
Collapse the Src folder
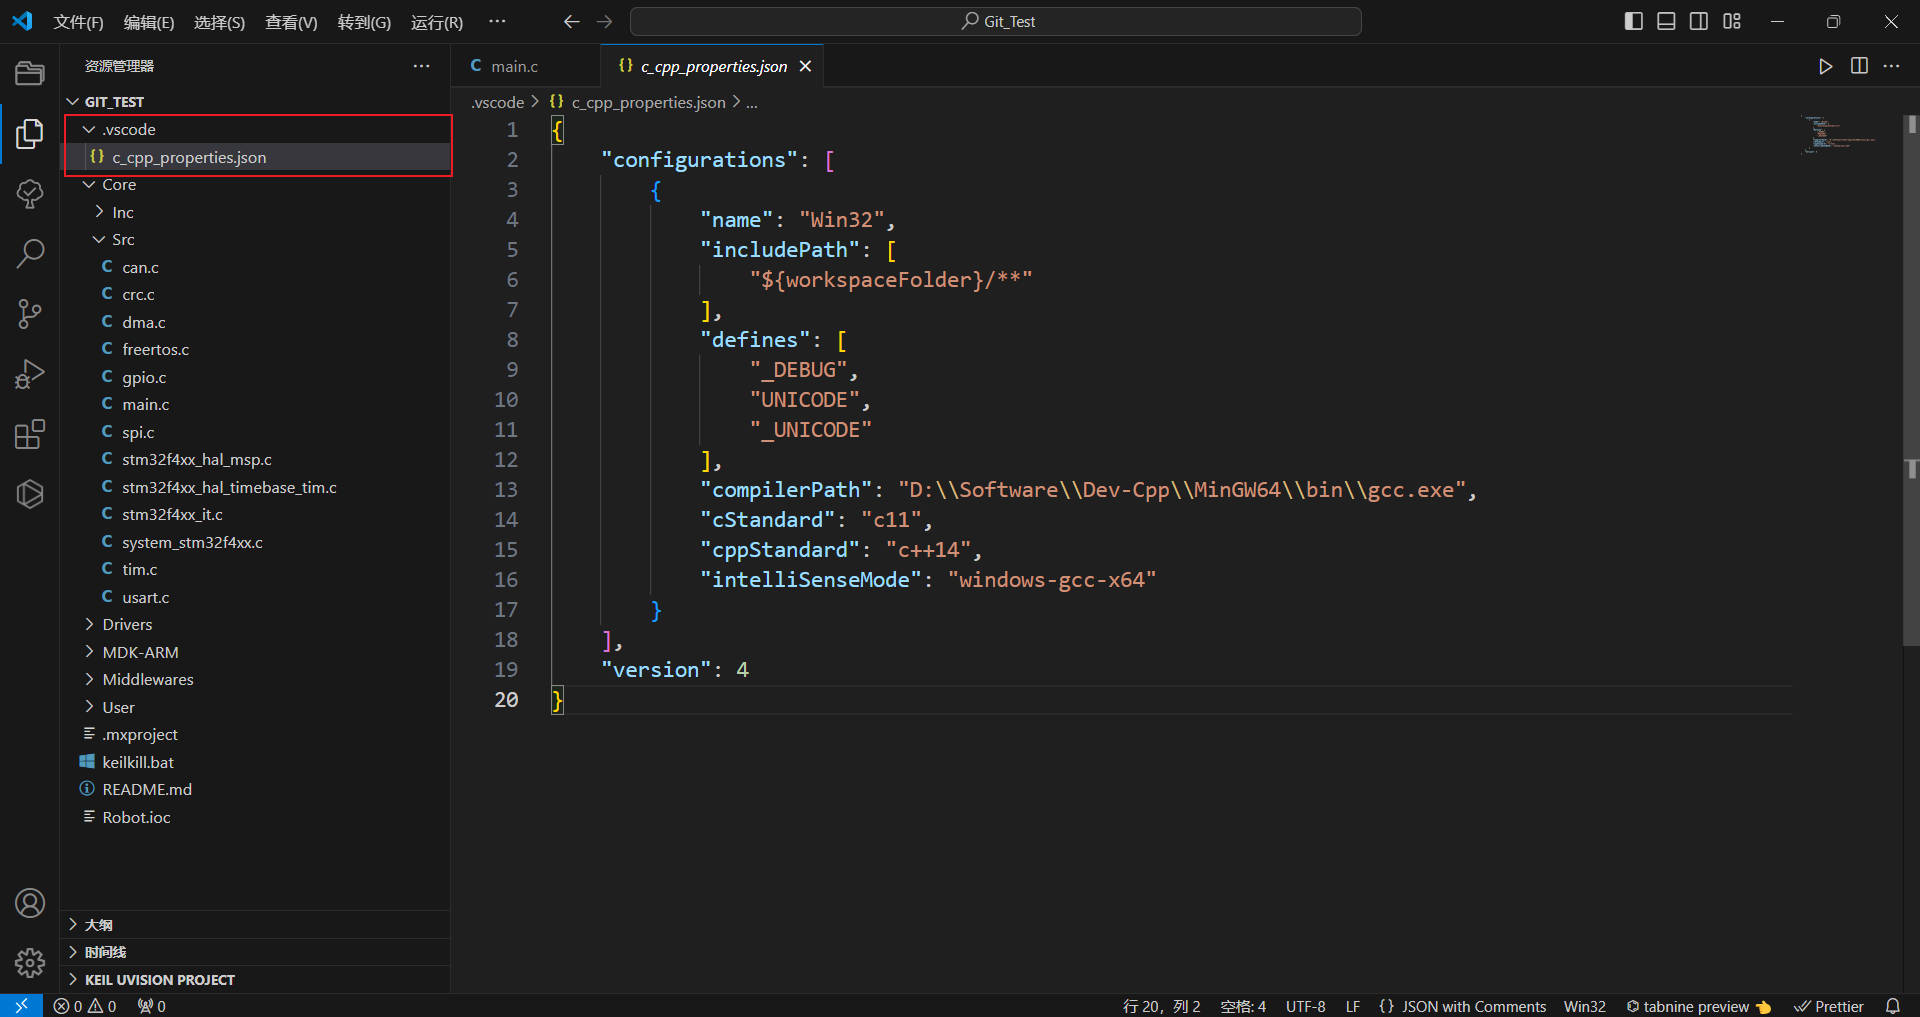coord(122,239)
